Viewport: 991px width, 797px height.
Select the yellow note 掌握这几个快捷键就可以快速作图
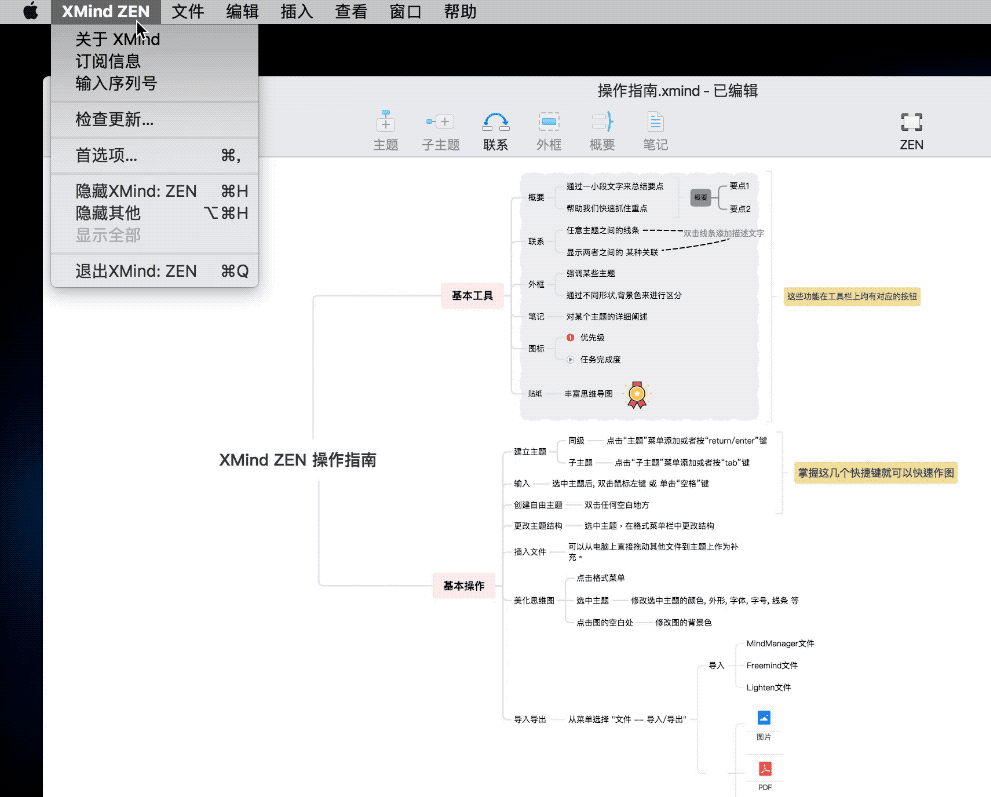point(876,473)
